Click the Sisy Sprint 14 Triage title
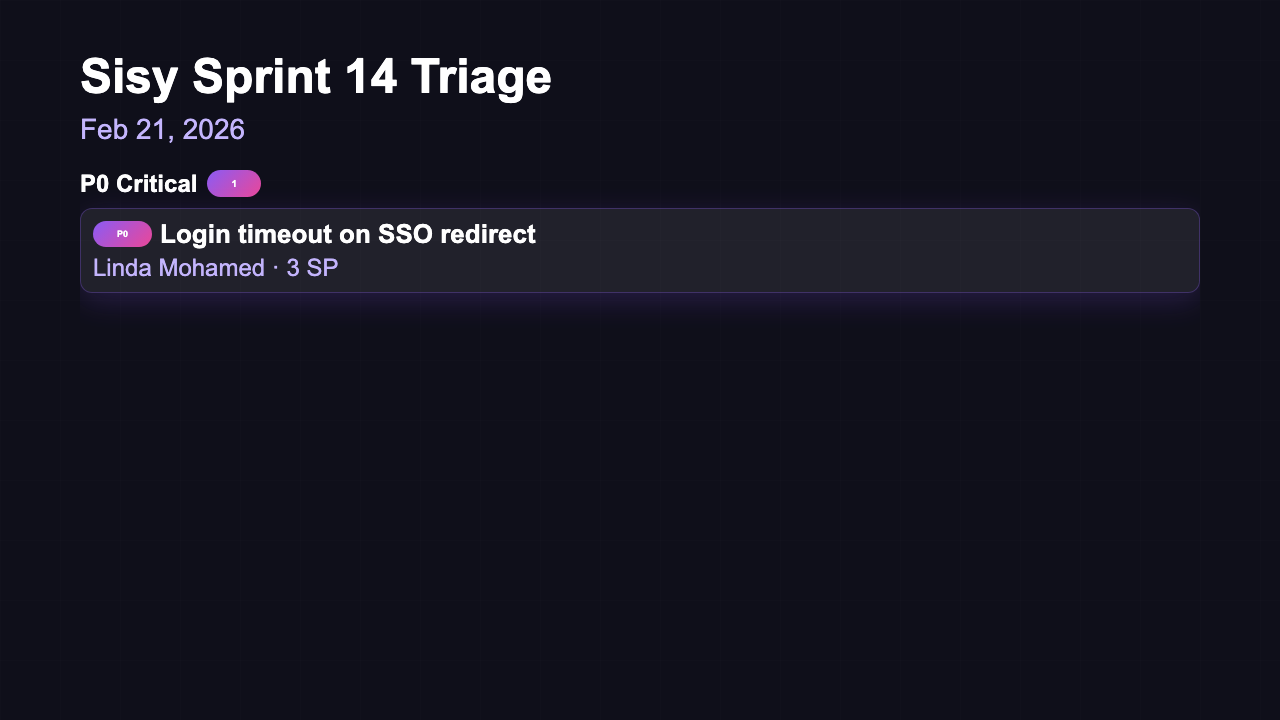 pyautogui.click(x=315, y=77)
